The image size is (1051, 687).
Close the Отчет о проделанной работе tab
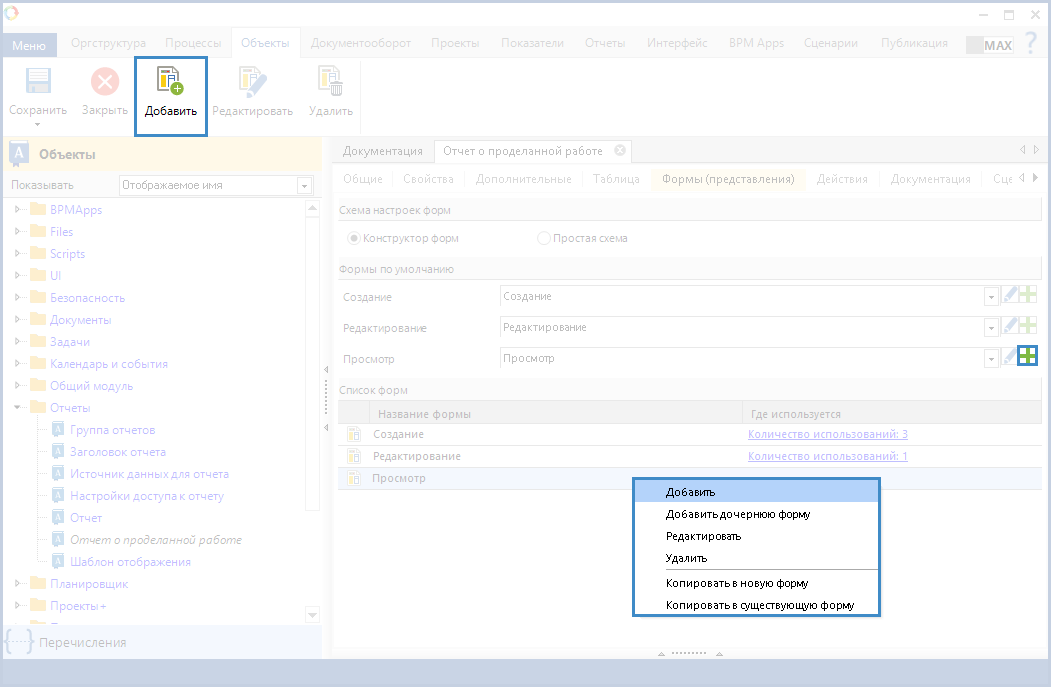click(x=620, y=150)
